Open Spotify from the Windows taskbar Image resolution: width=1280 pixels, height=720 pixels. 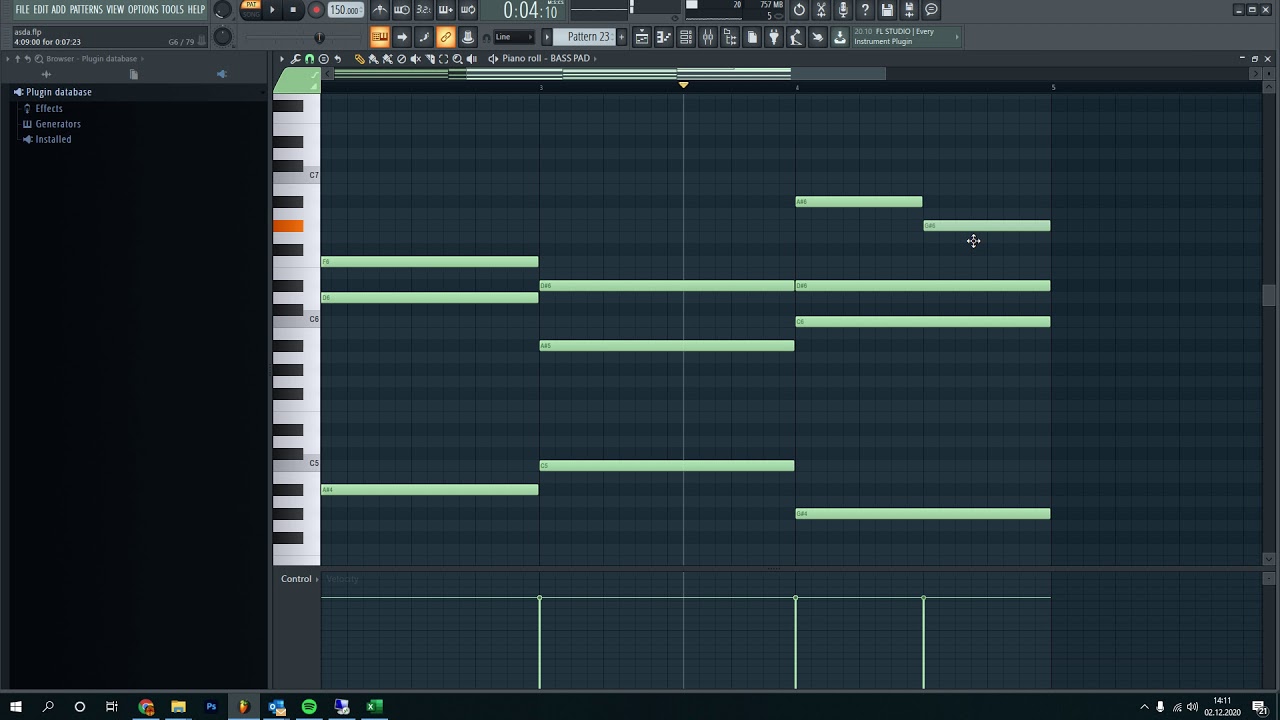point(309,707)
